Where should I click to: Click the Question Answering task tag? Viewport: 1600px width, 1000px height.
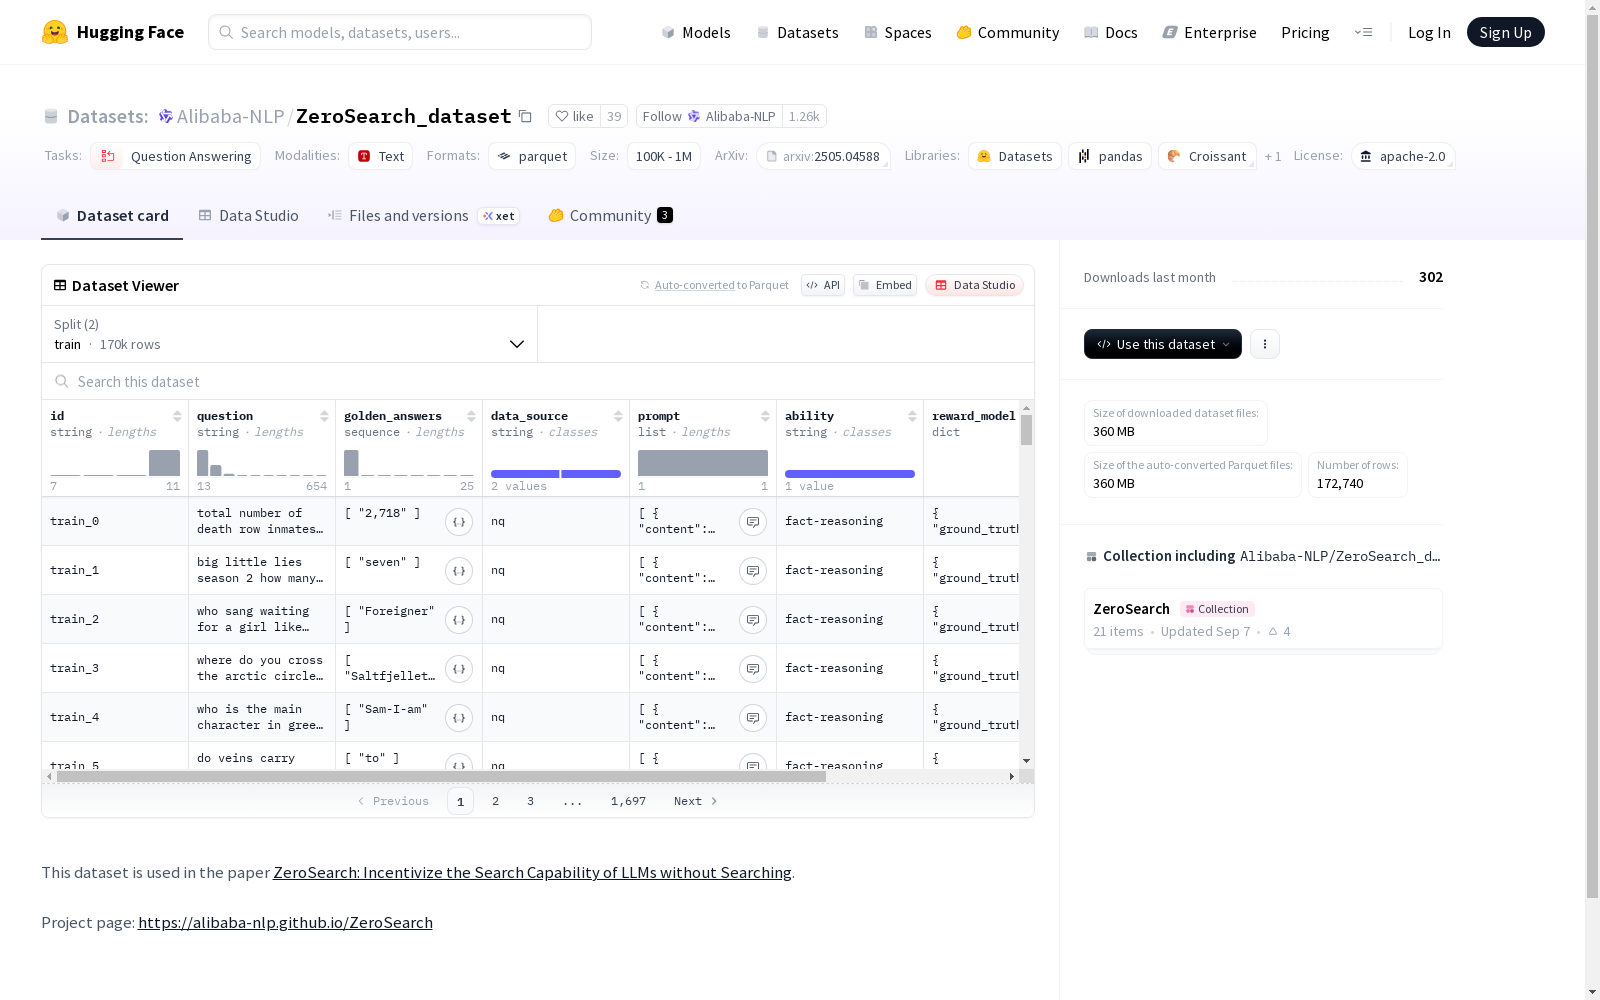[175, 156]
